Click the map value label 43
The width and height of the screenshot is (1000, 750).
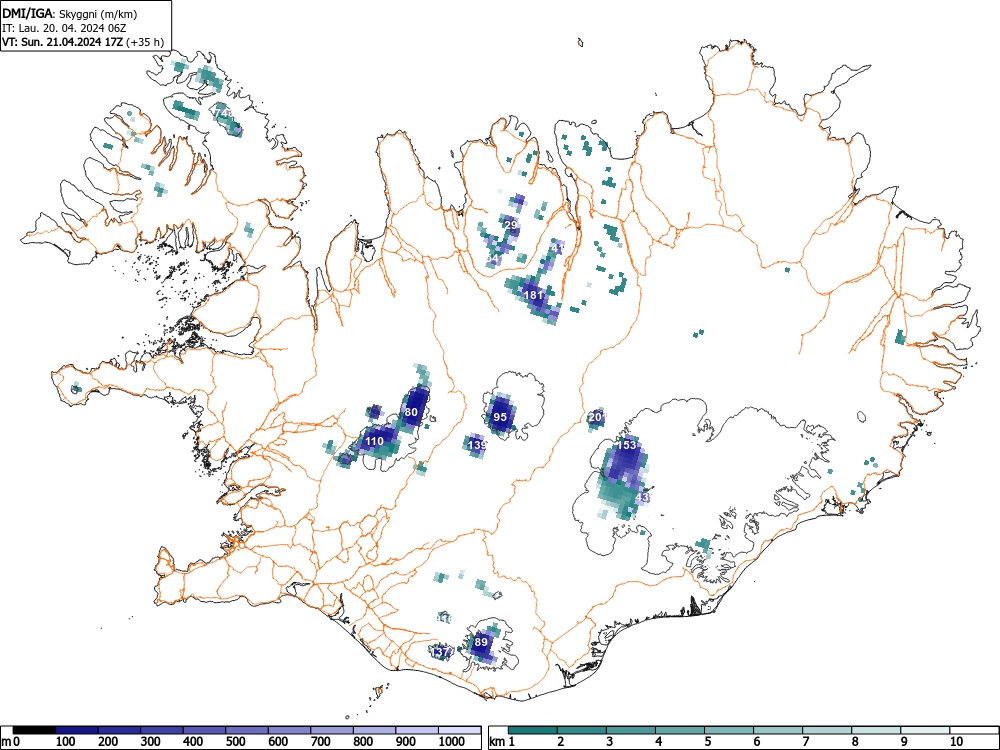coord(642,497)
